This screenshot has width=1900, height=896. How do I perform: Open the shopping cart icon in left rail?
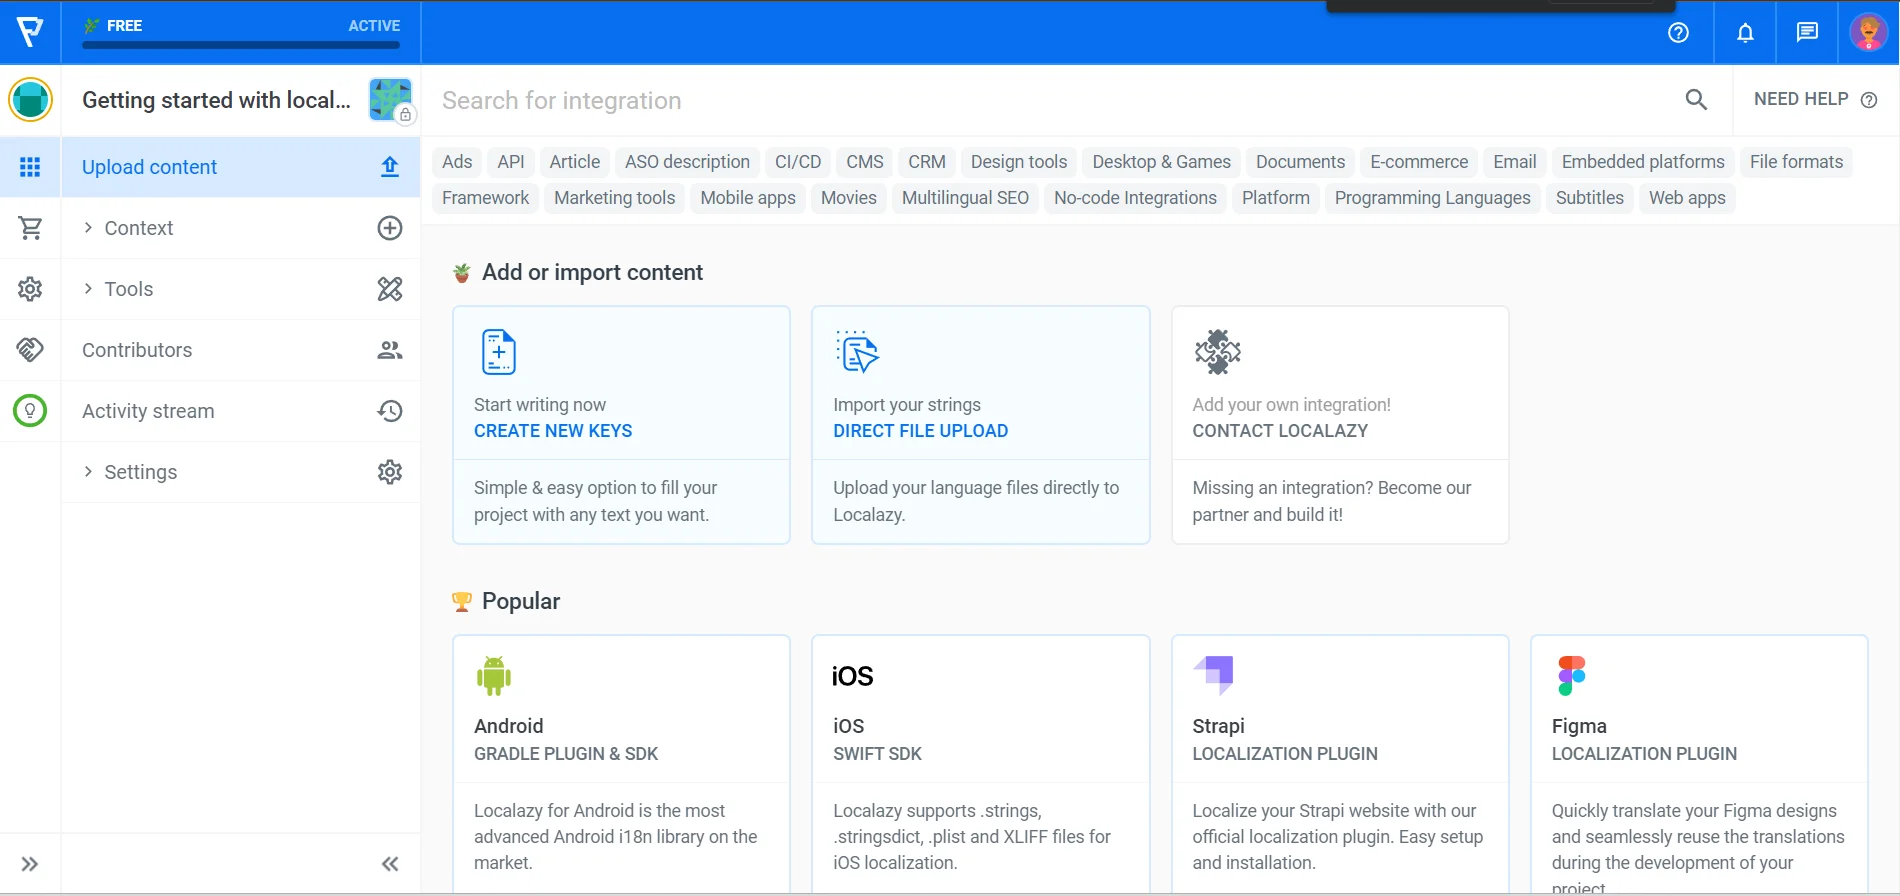[x=30, y=228]
